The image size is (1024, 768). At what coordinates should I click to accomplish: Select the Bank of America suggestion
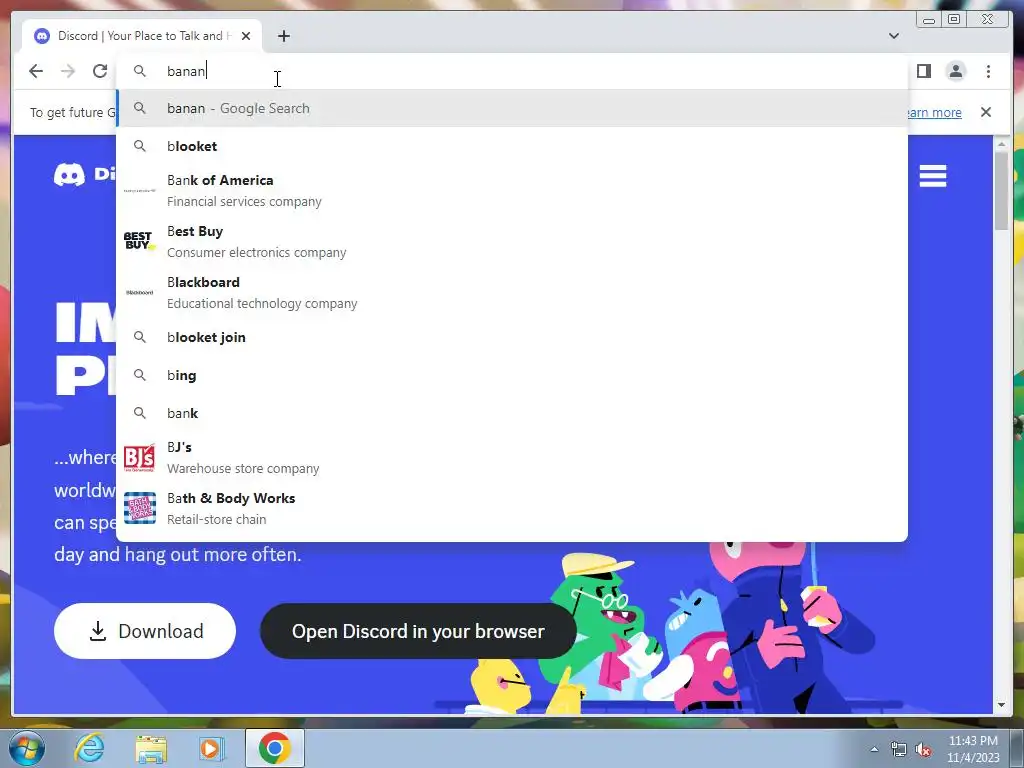coord(512,191)
